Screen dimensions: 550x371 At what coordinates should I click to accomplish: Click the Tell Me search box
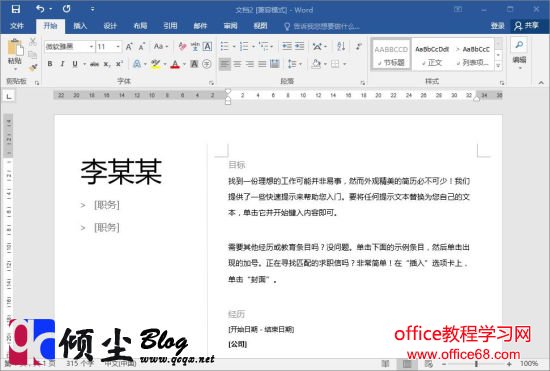tap(321, 26)
